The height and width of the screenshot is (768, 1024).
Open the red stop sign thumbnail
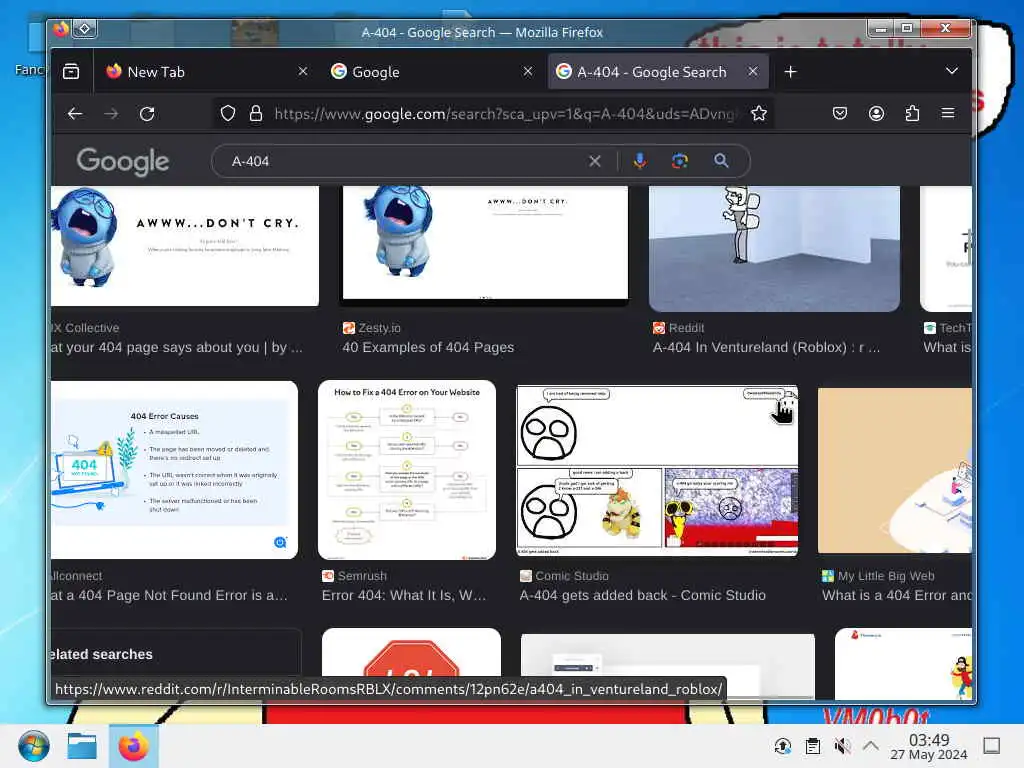(x=411, y=652)
